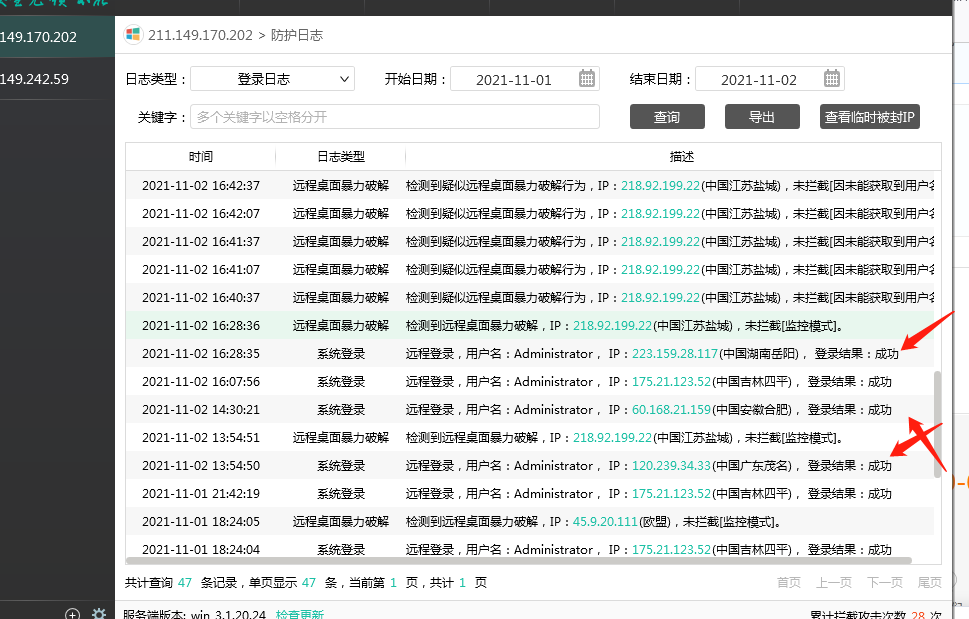The image size is (969, 619).
Task: Open the end date calendar picker
Action: [x=830, y=78]
